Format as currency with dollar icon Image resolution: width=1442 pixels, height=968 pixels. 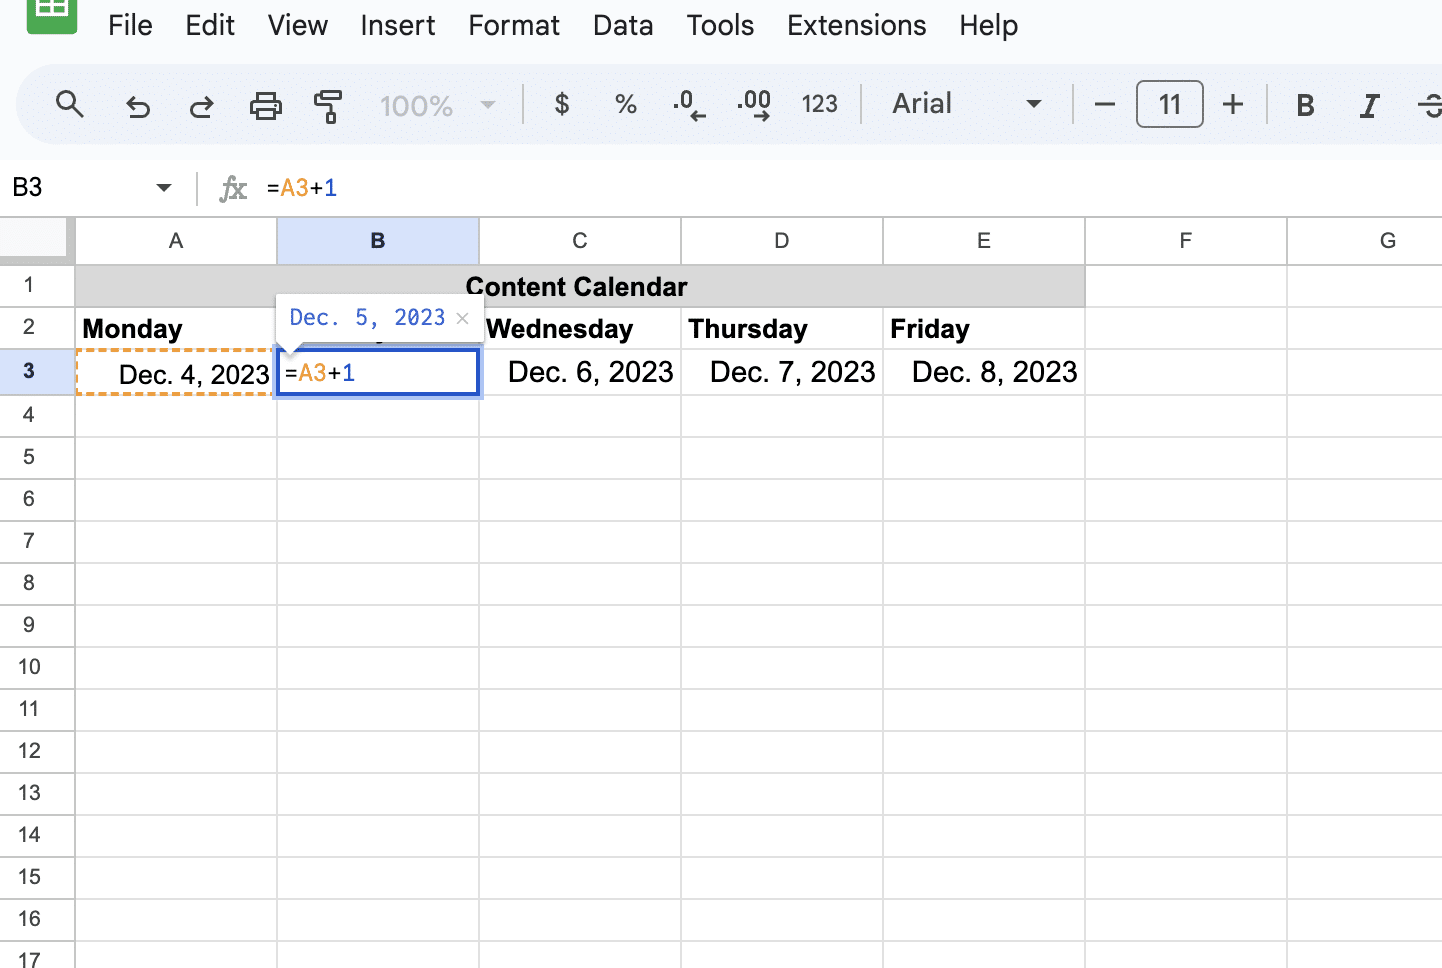click(562, 104)
